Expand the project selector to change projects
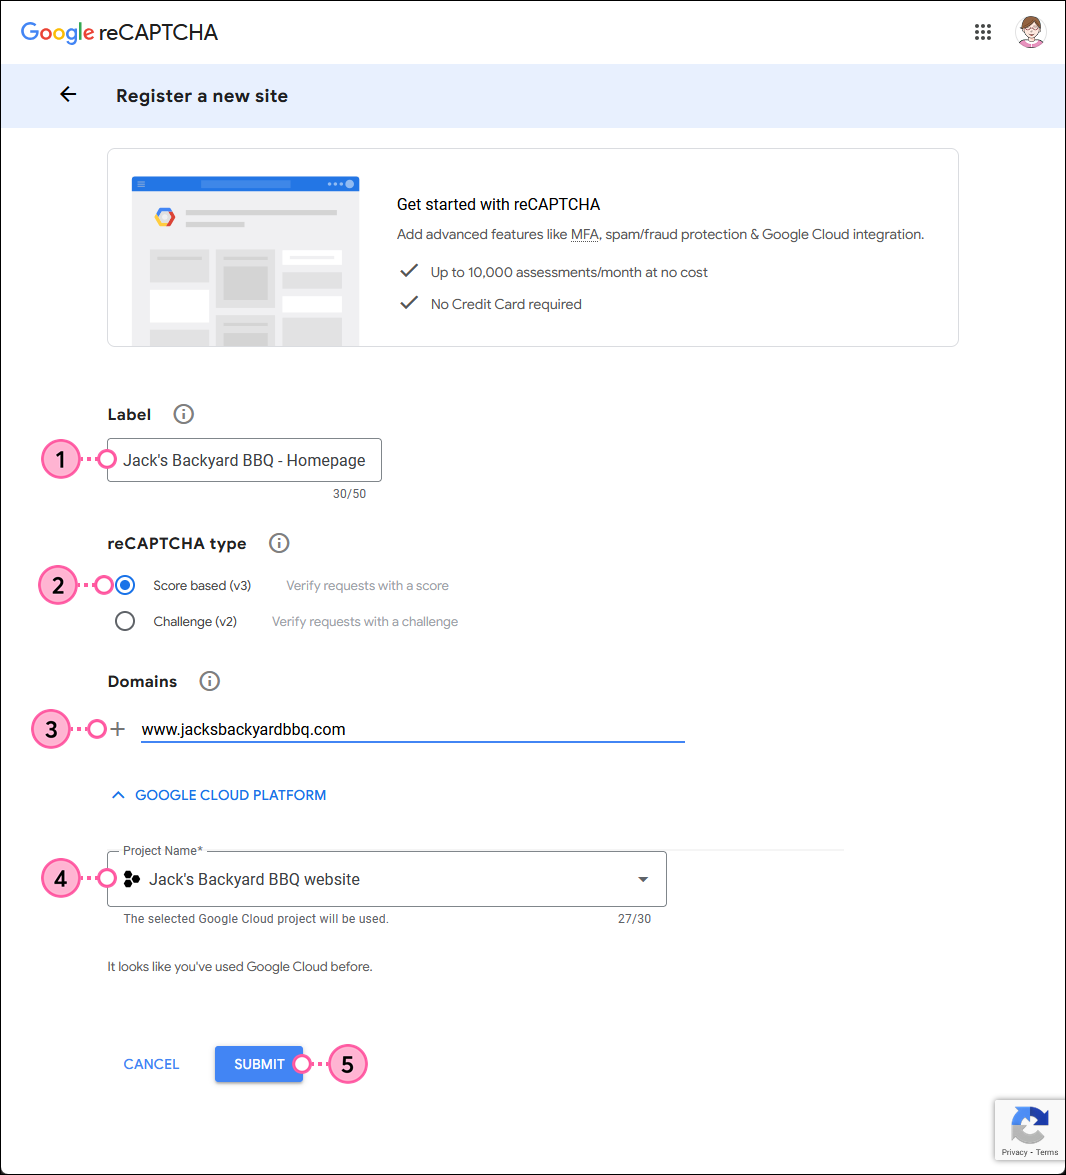This screenshot has width=1066, height=1175. click(643, 878)
